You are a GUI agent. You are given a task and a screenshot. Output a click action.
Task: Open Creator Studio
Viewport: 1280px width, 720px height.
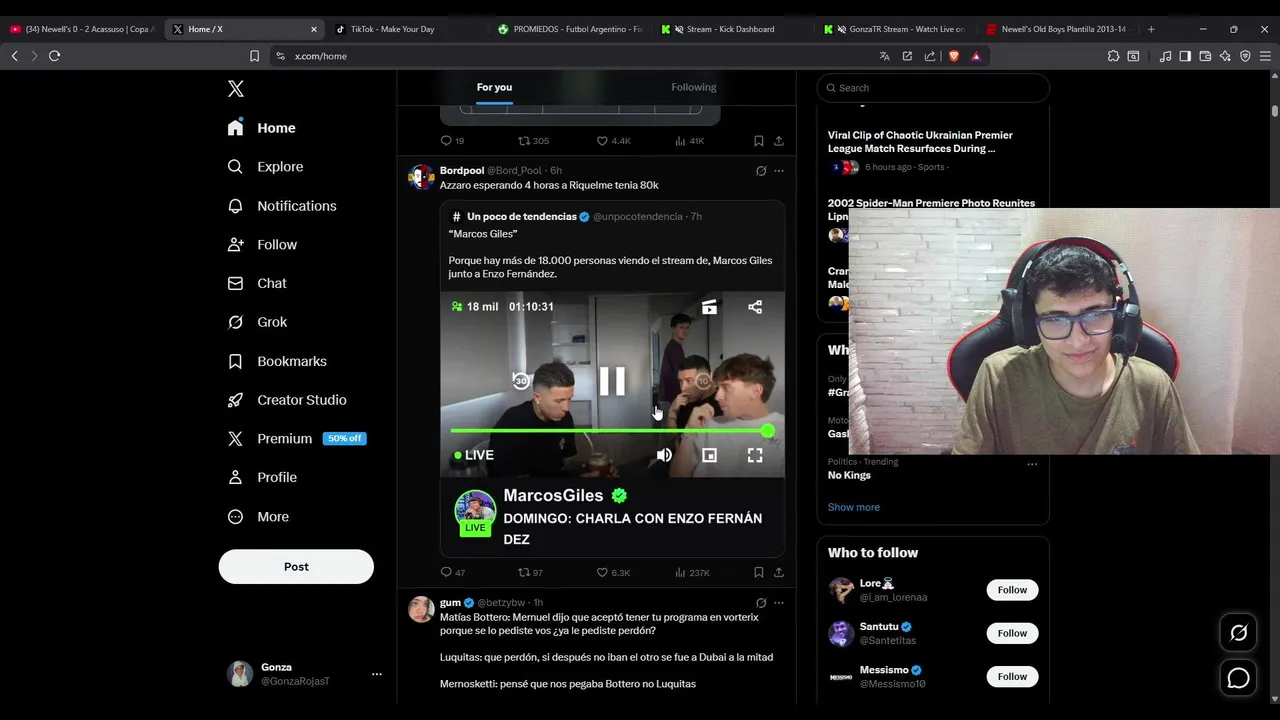coord(287,400)
